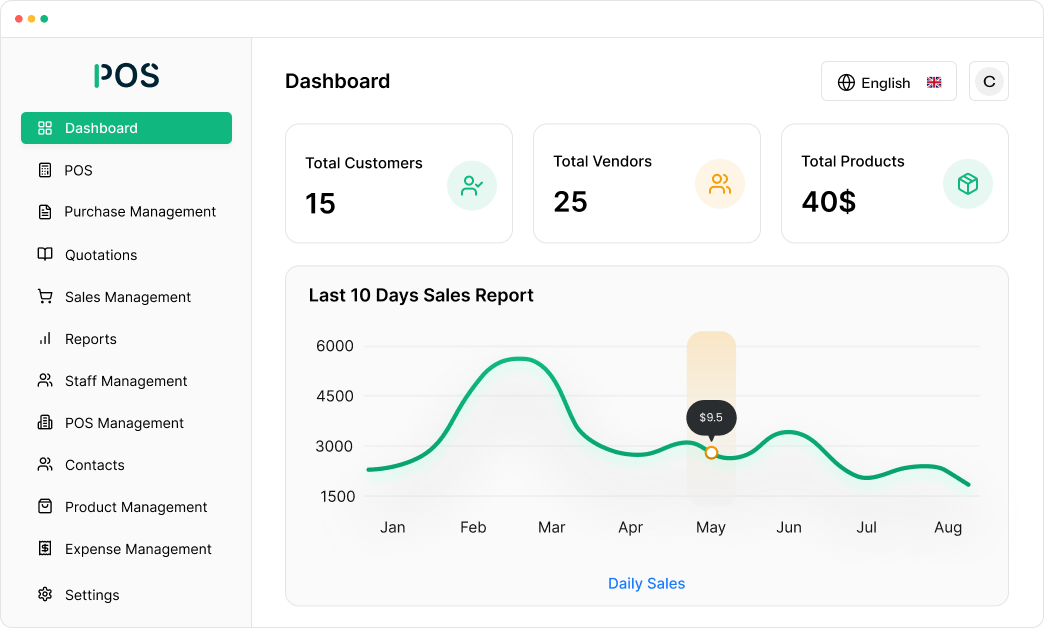Click the UK flag icon
This screenshot has width=1044, height=628.
[934, 82]
